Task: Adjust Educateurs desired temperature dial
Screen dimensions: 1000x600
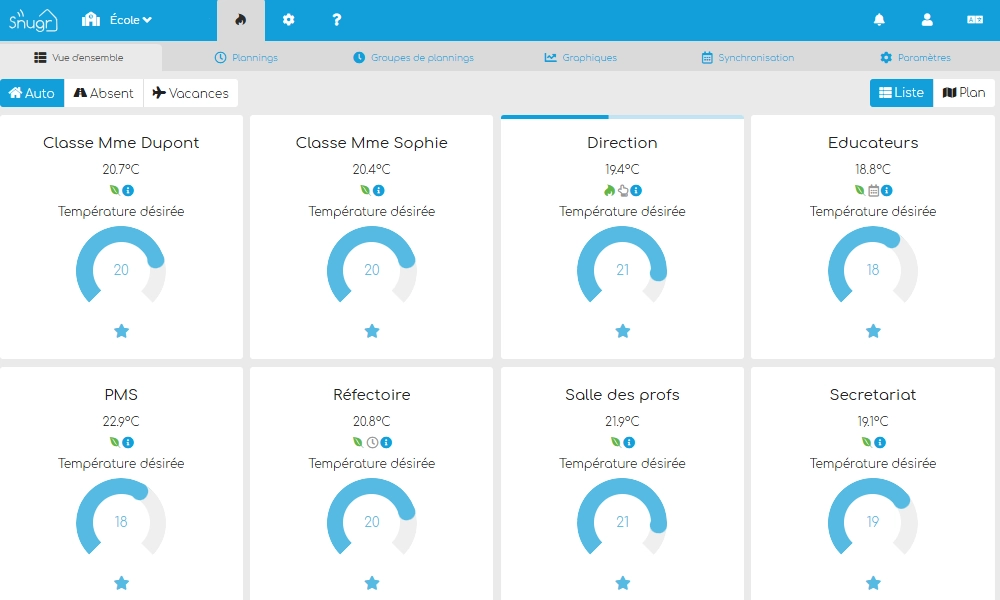Action: tap(873, 265)
